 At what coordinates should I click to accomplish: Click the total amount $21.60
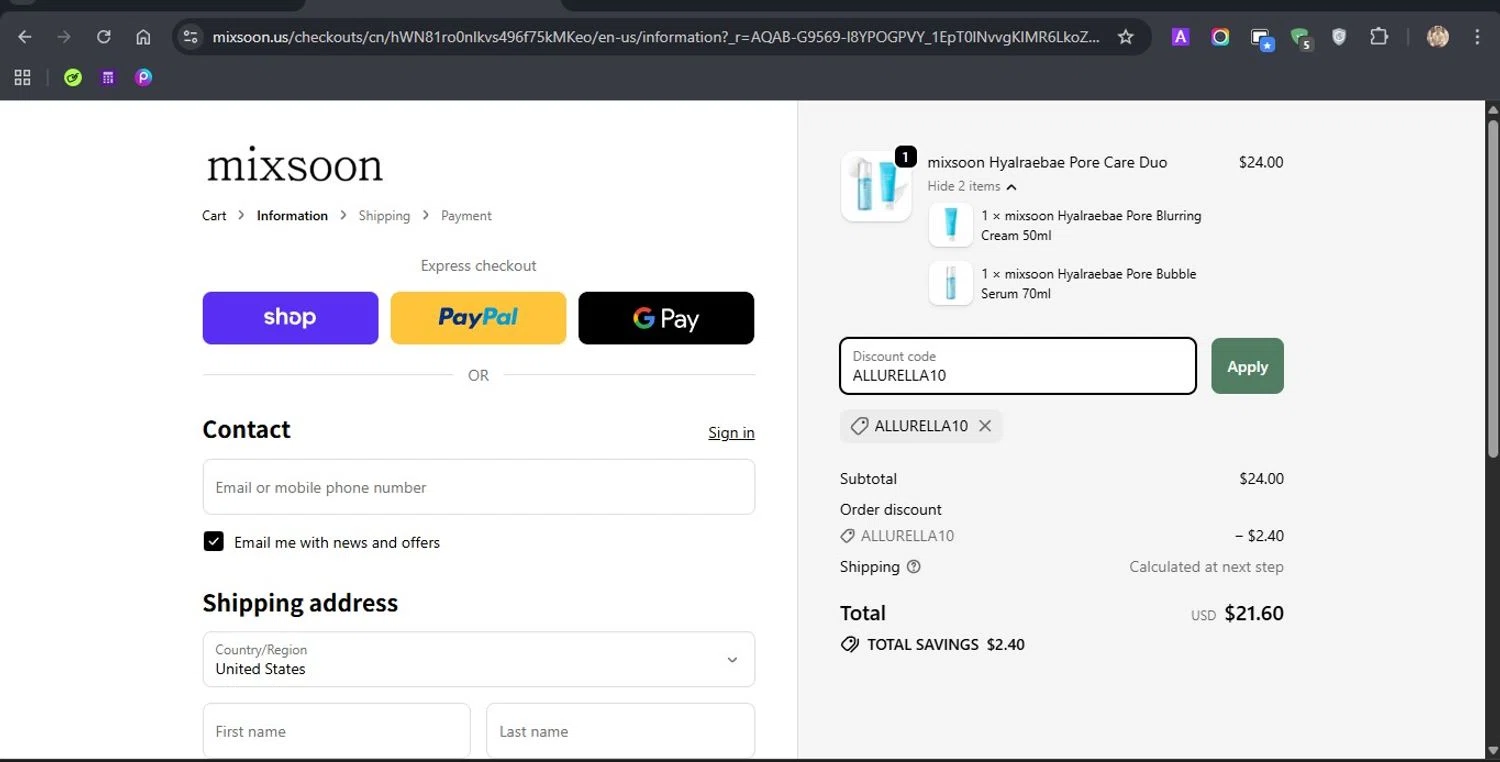[x=1254, y=613]
